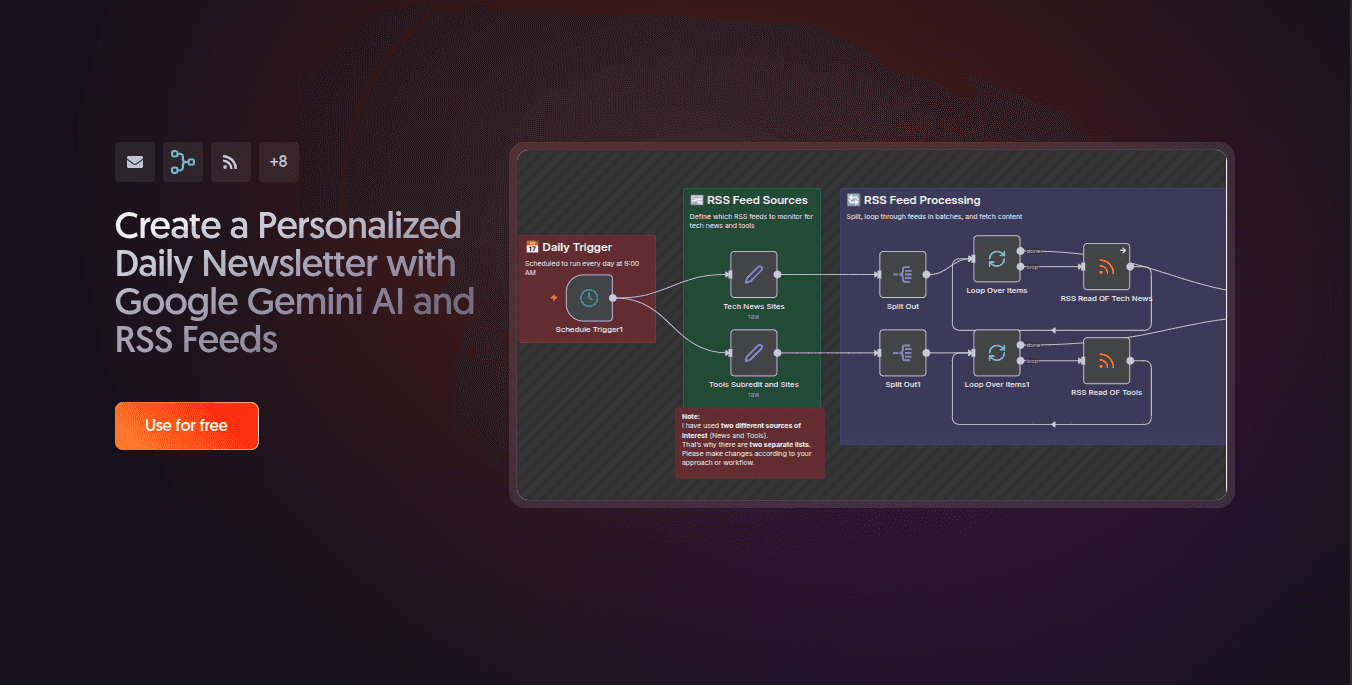Select the Schedule Trigger1 clock node
1352x685 pixels.
pyautogui.click(x=589, y=298)
